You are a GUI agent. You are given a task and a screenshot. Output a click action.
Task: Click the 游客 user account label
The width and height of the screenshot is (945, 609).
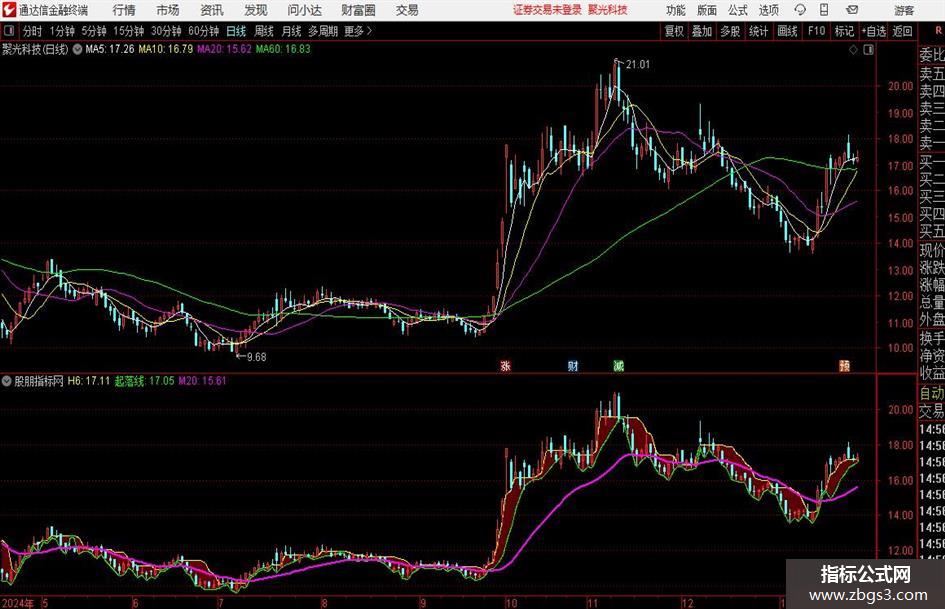tap(903, 10)
